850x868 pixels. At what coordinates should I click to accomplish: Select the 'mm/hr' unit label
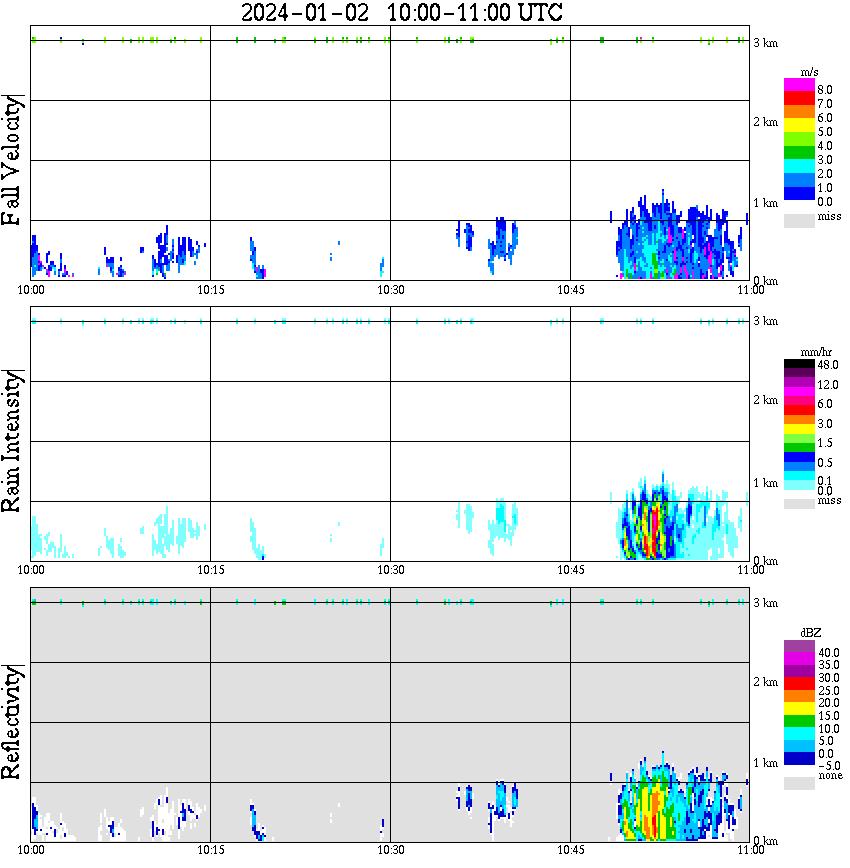tap(816, 352)
